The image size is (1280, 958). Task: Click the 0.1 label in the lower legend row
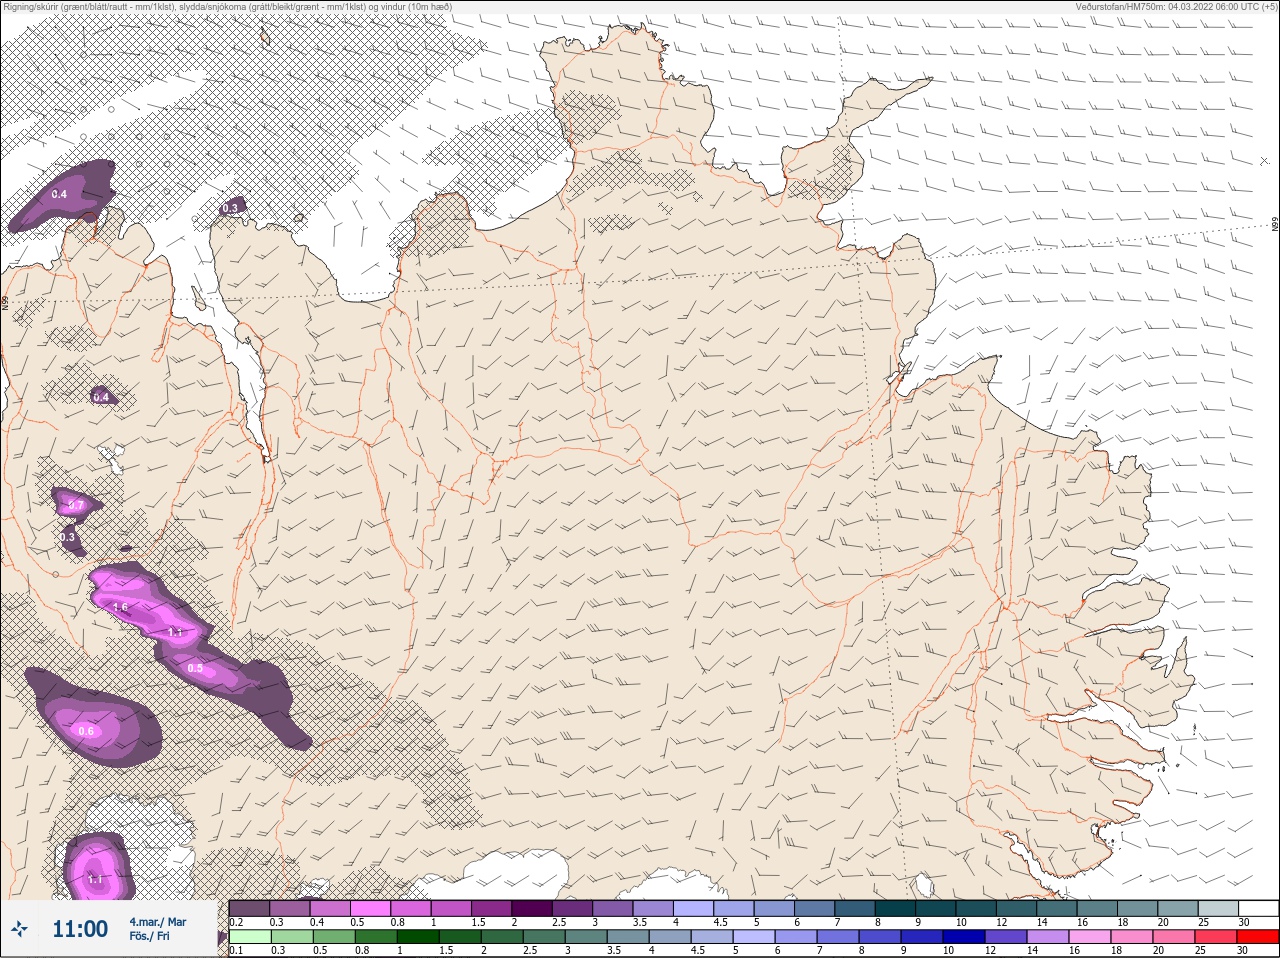236,950
